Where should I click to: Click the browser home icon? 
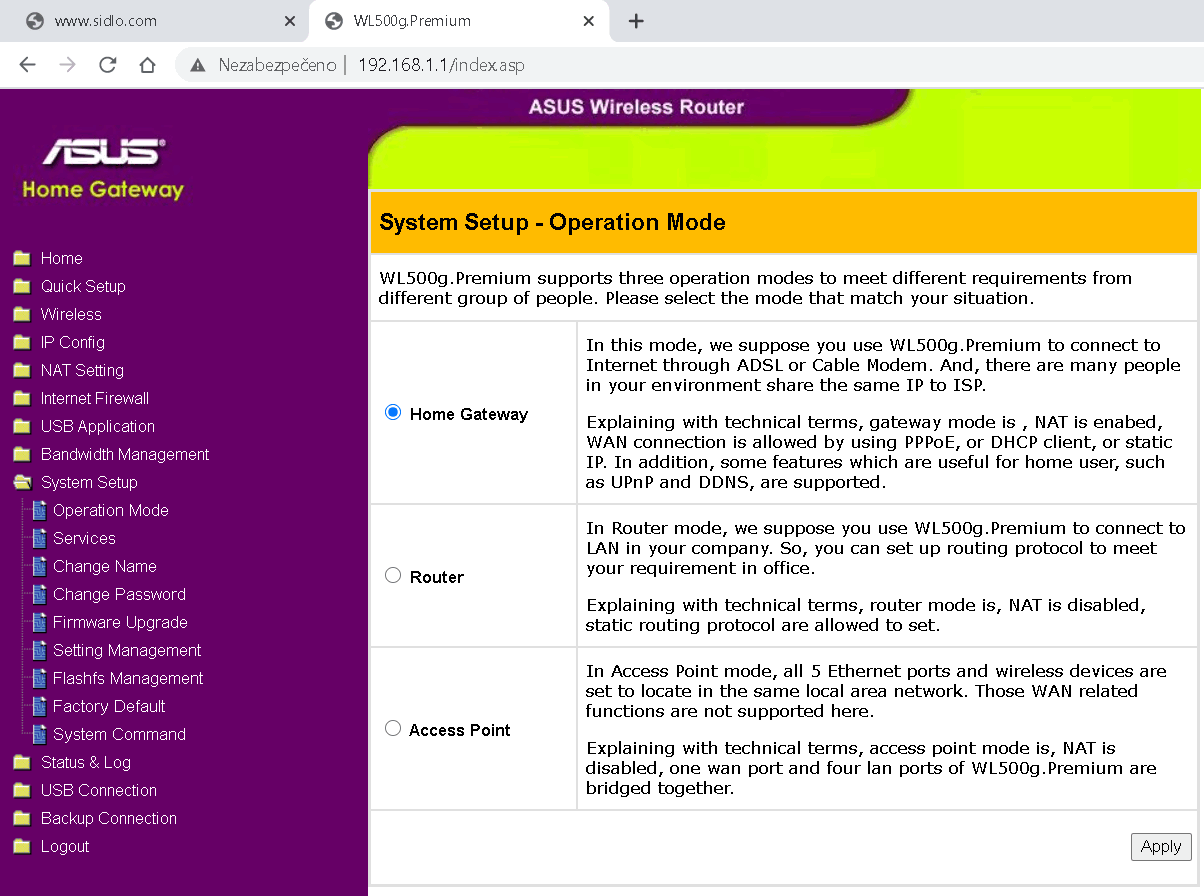tap(147, 65)
